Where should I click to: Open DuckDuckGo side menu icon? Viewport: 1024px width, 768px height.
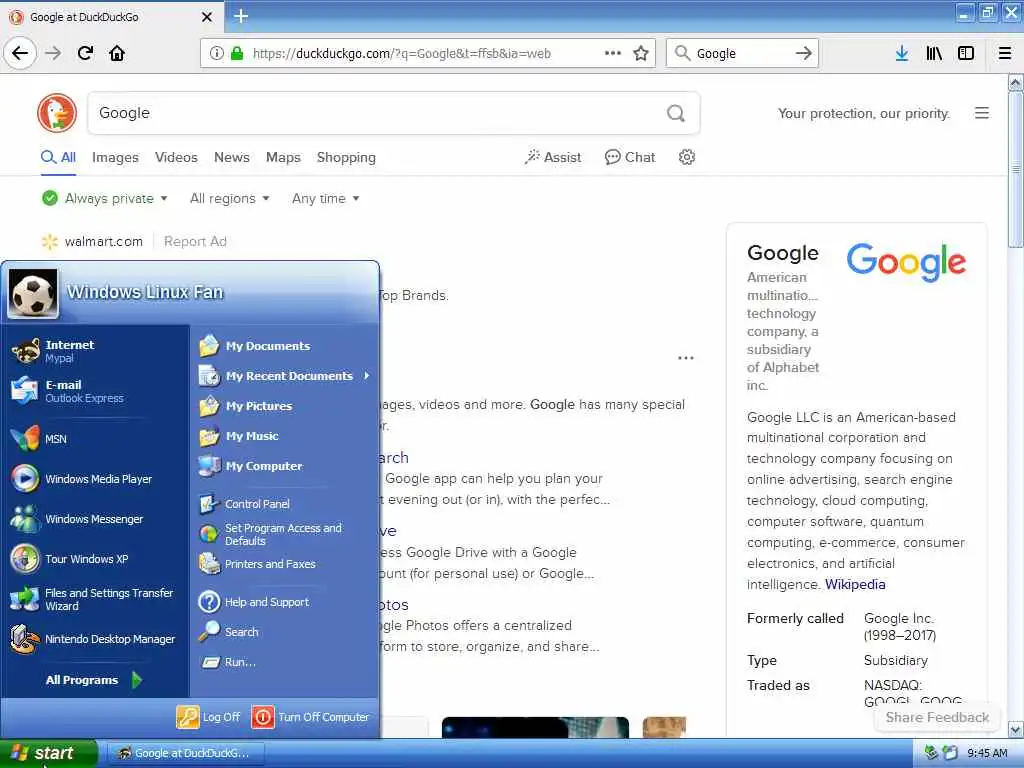coord(982,113)
